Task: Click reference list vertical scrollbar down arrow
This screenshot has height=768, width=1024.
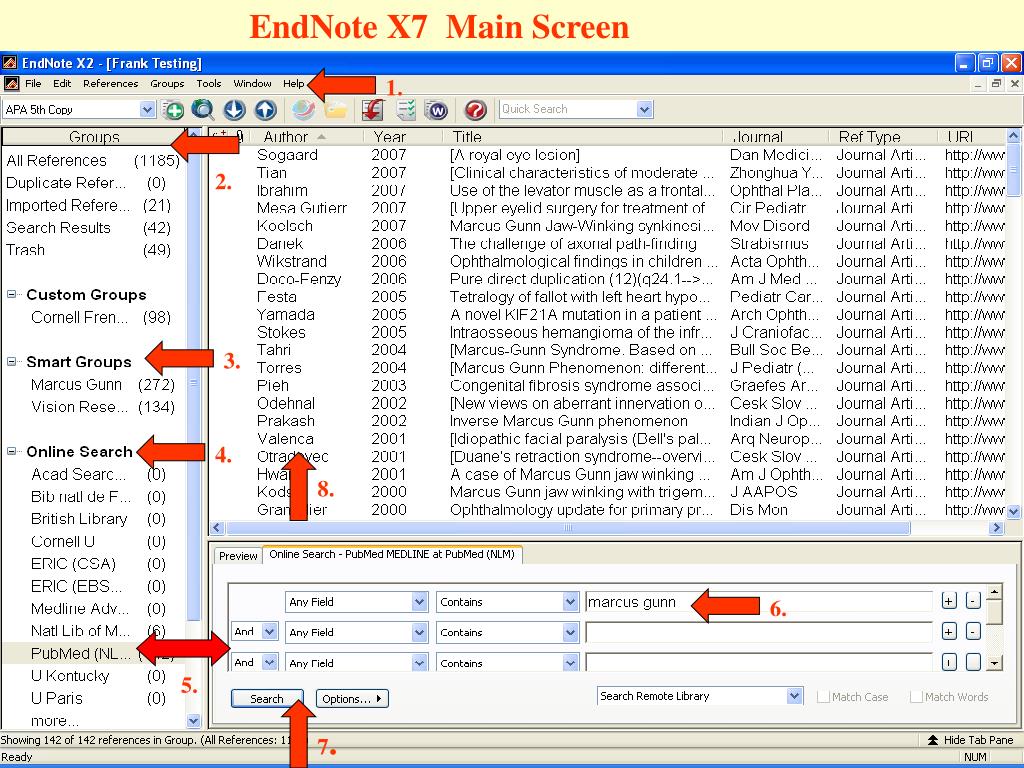Action: coord(1014,511)
